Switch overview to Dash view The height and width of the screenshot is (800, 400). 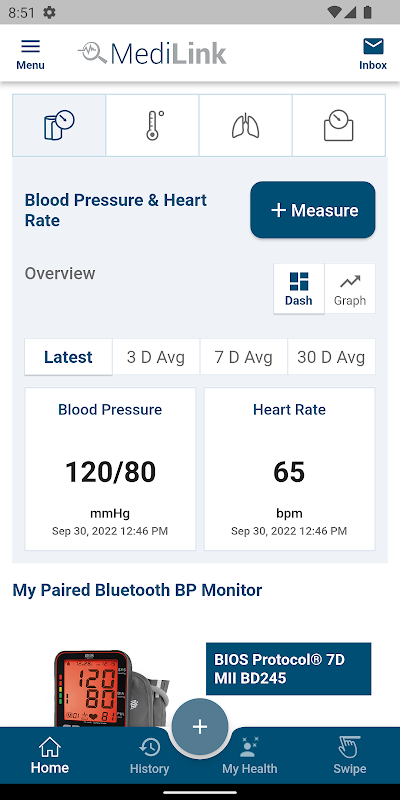pos(298,289)
